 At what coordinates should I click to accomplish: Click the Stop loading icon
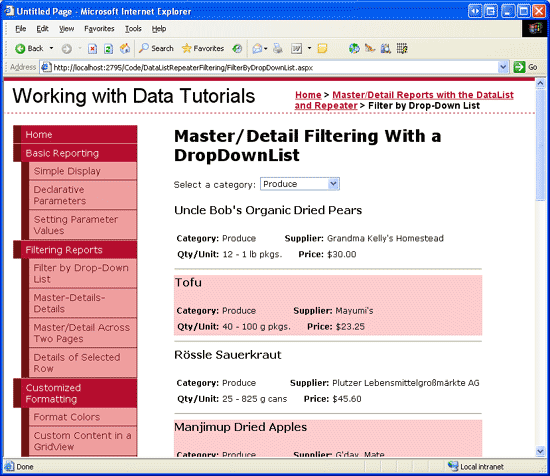(x=92, y=48)
